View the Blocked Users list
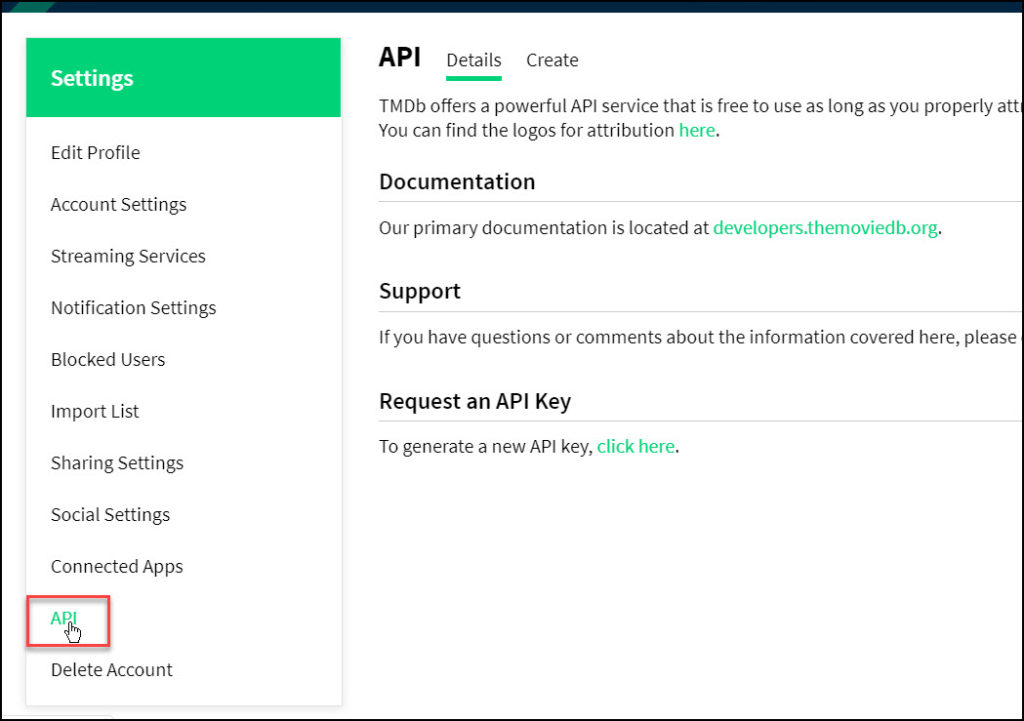 coord(107,359)
